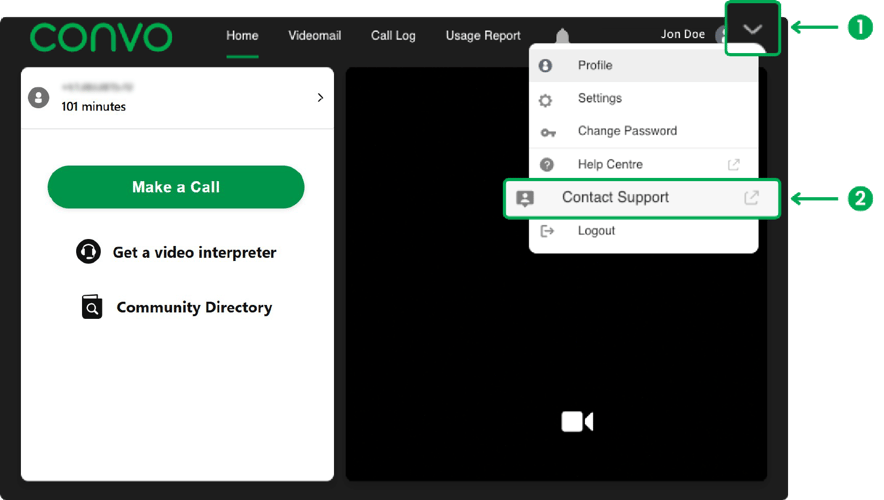Open the Videomail tab

point(315,36)
